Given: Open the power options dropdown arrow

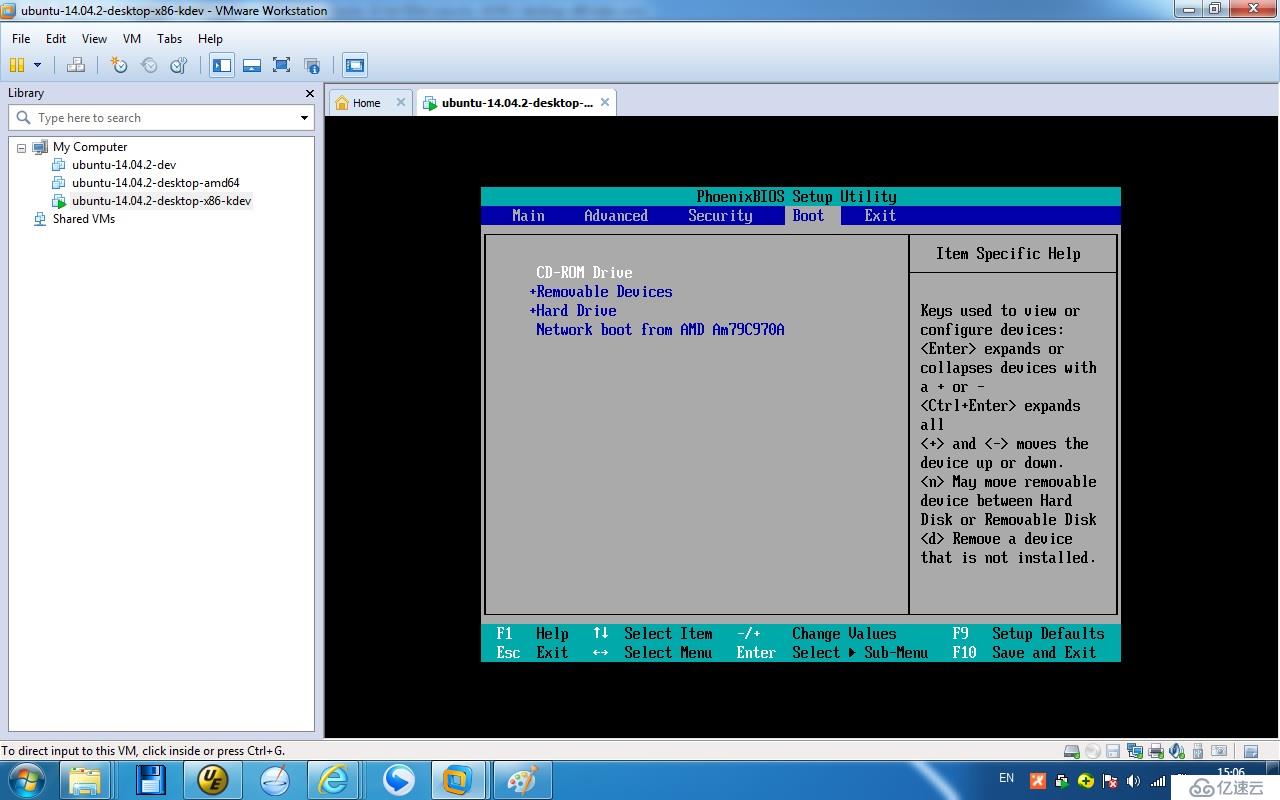Looking at the screenshot, I should click(38, 65).
